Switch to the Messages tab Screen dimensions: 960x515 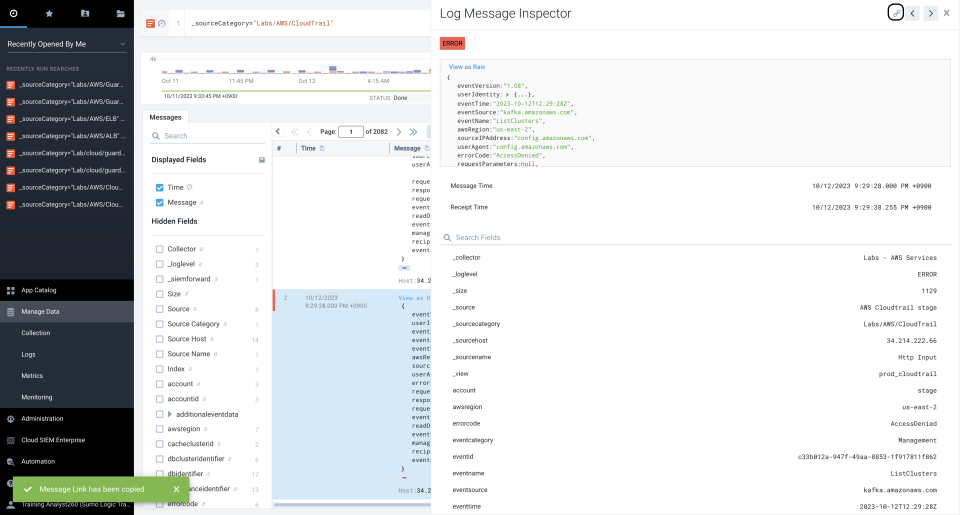coord(165,118)
